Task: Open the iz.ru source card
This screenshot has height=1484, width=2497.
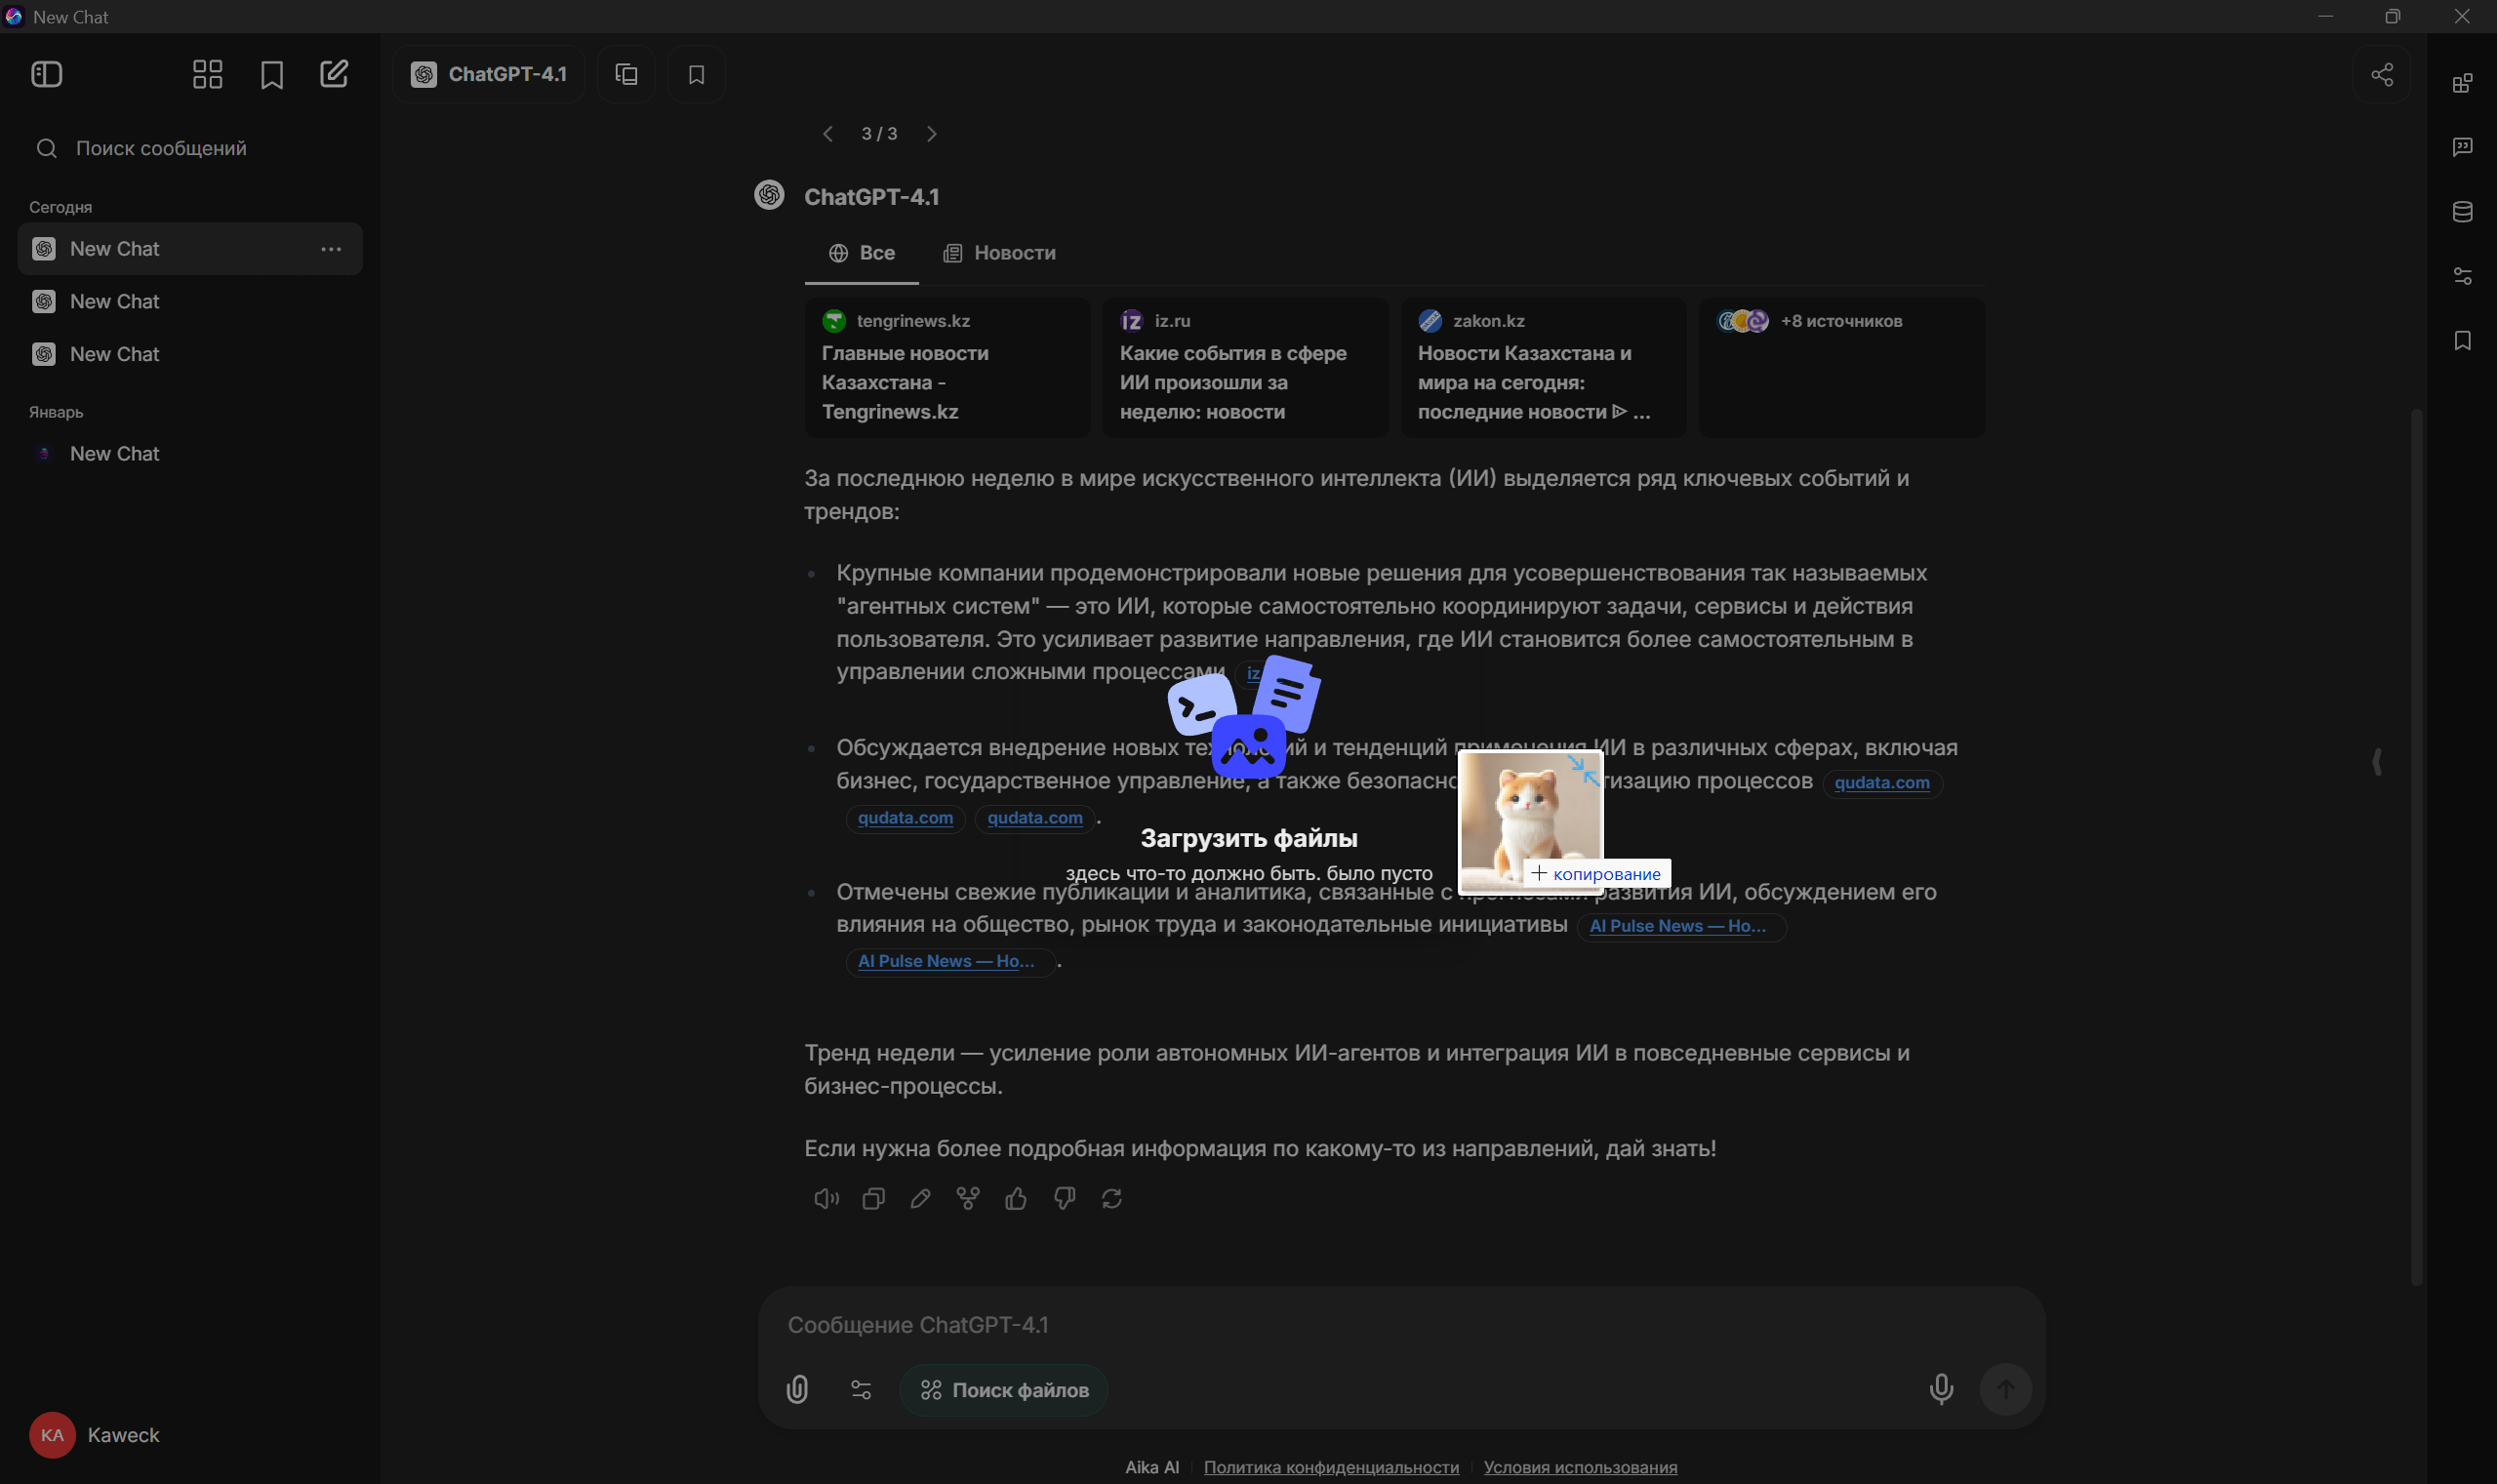Action: pos(1245,367)
